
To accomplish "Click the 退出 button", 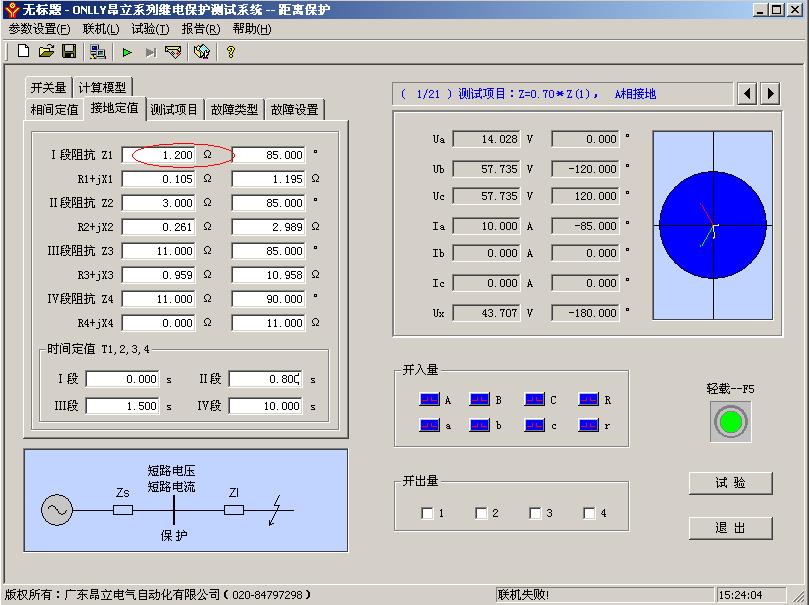I will click(x=730, y=527).
